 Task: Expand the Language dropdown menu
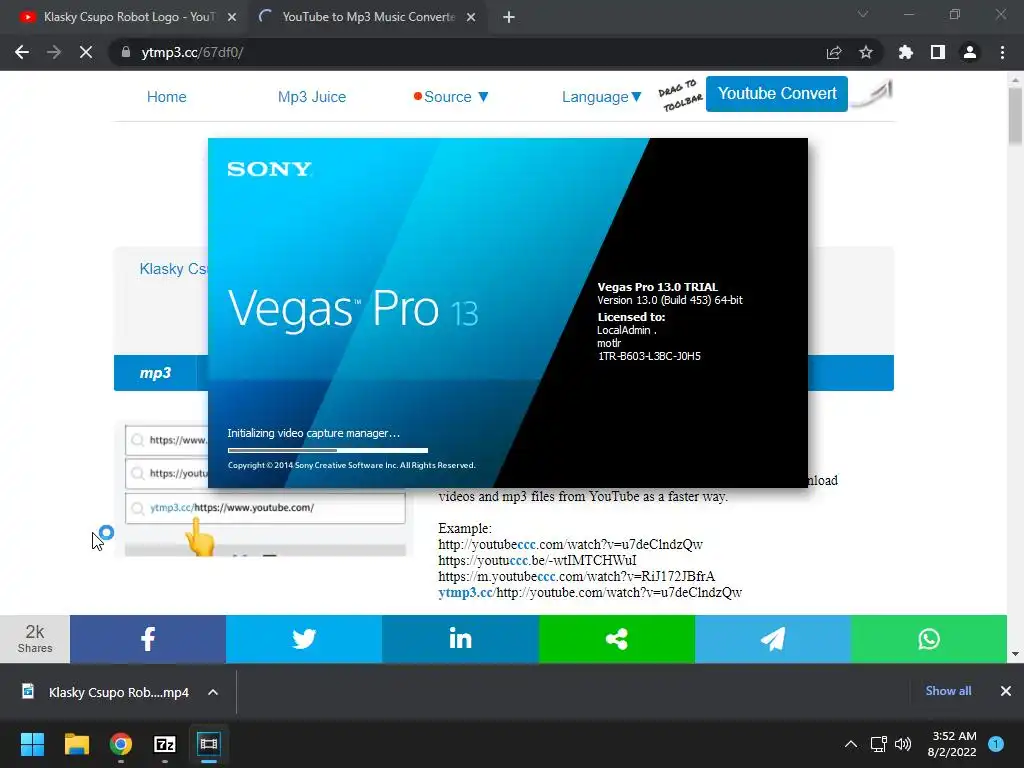601,97
